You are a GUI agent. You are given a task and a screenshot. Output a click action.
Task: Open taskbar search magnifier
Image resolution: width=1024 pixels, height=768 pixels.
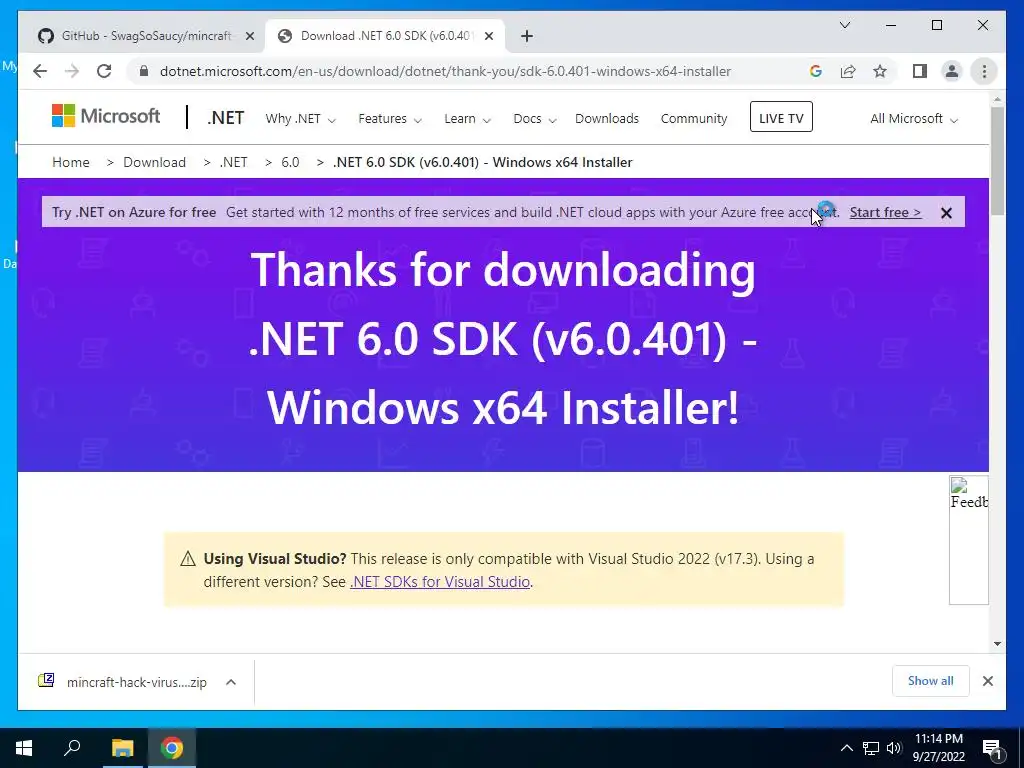pyautogui.click(x=72, y=748)
